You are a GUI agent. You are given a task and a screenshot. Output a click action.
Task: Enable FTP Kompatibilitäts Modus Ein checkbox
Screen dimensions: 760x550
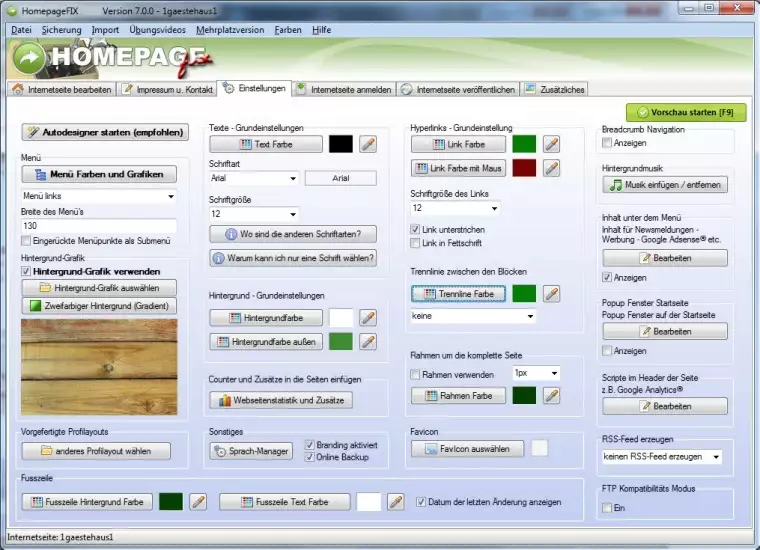[607, 507]
